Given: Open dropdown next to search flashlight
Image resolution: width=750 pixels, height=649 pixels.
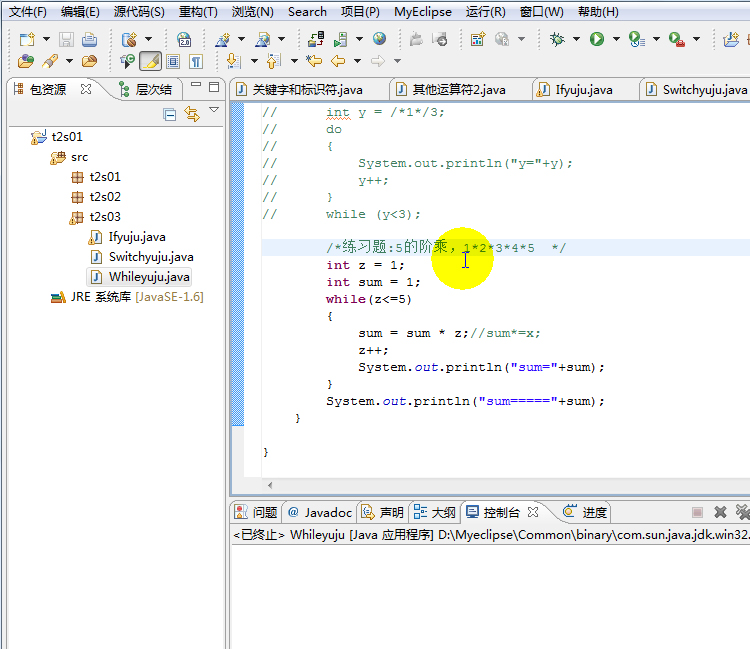Looking at the screenshot, I should click(69, 61).
